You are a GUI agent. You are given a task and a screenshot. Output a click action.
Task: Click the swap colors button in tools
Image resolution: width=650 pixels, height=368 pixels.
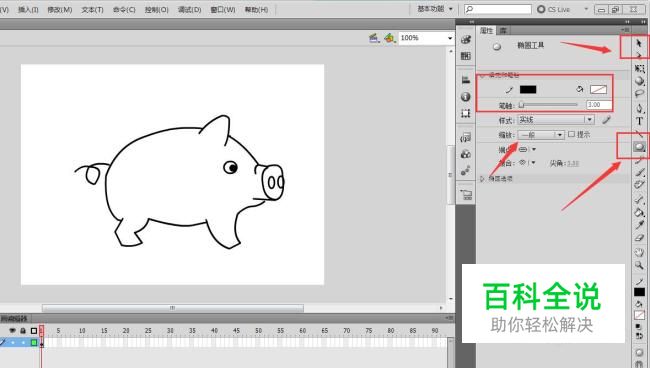point(639,336)
